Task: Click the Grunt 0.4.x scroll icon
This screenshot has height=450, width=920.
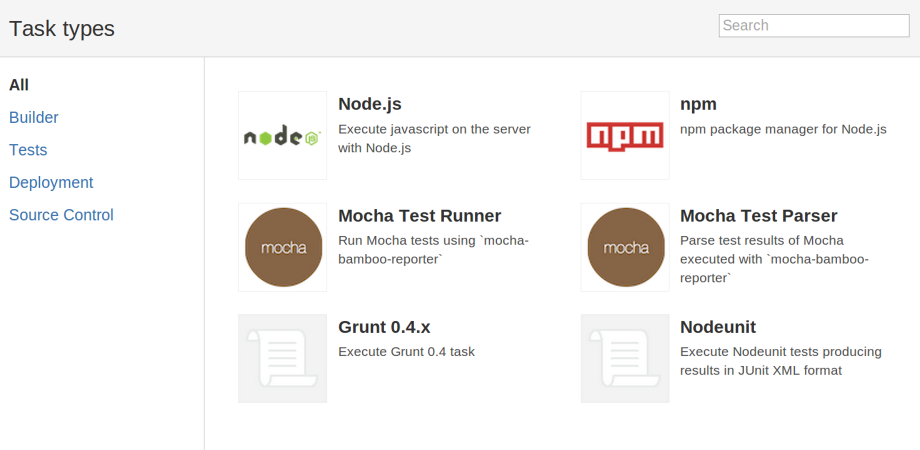Action: [282, 358]
